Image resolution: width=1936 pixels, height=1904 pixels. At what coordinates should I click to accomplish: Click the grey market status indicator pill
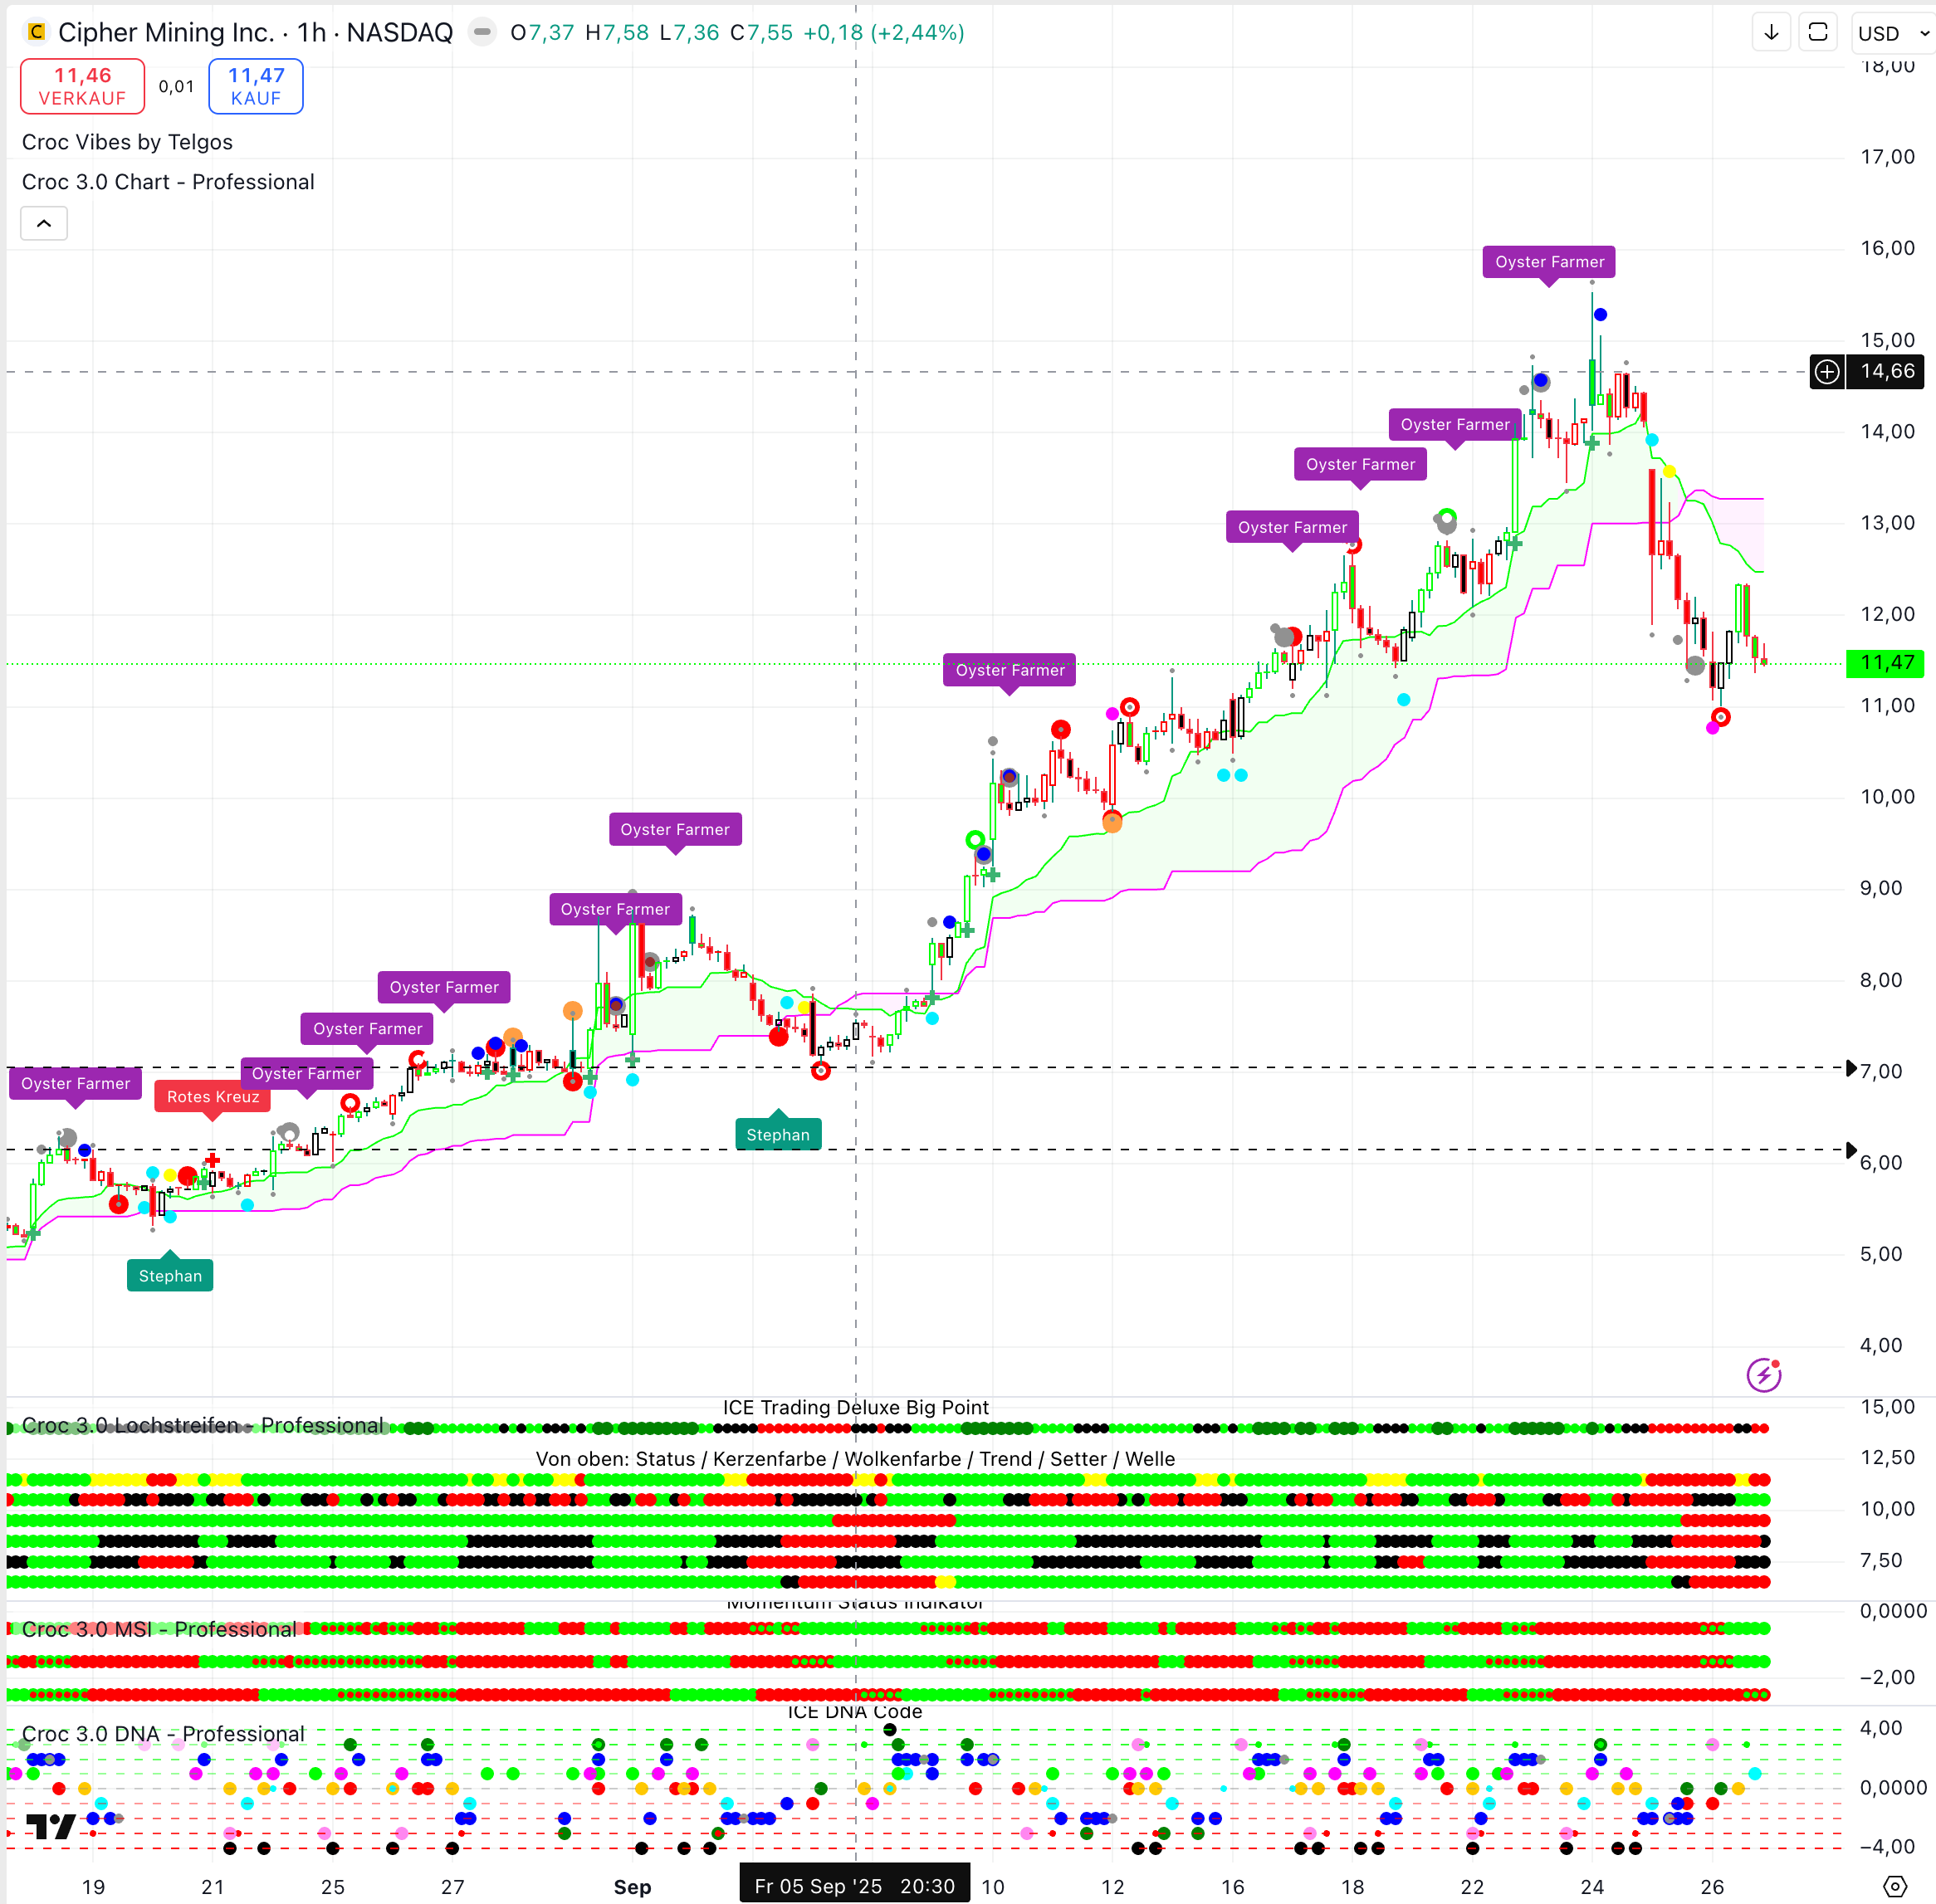pyautogui.click(x=482, y=32)
